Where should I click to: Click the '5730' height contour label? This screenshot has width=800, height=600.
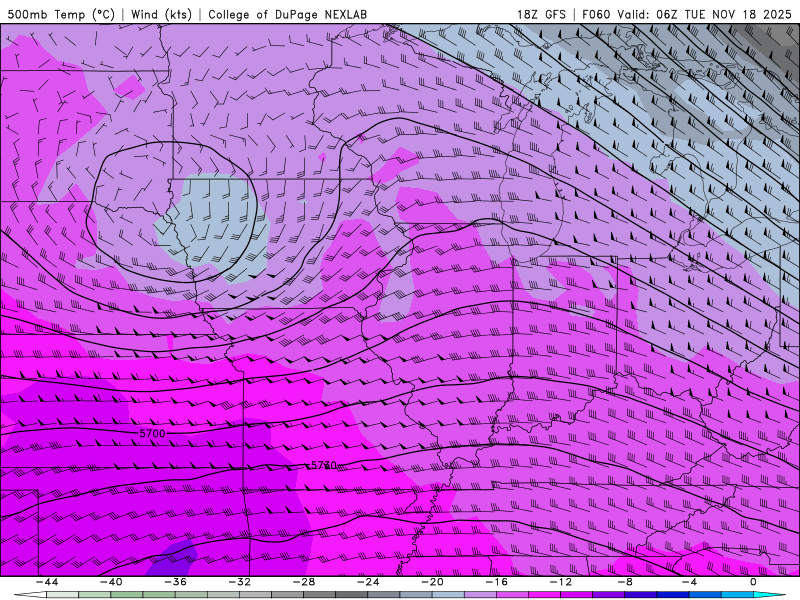coord(323,465)
